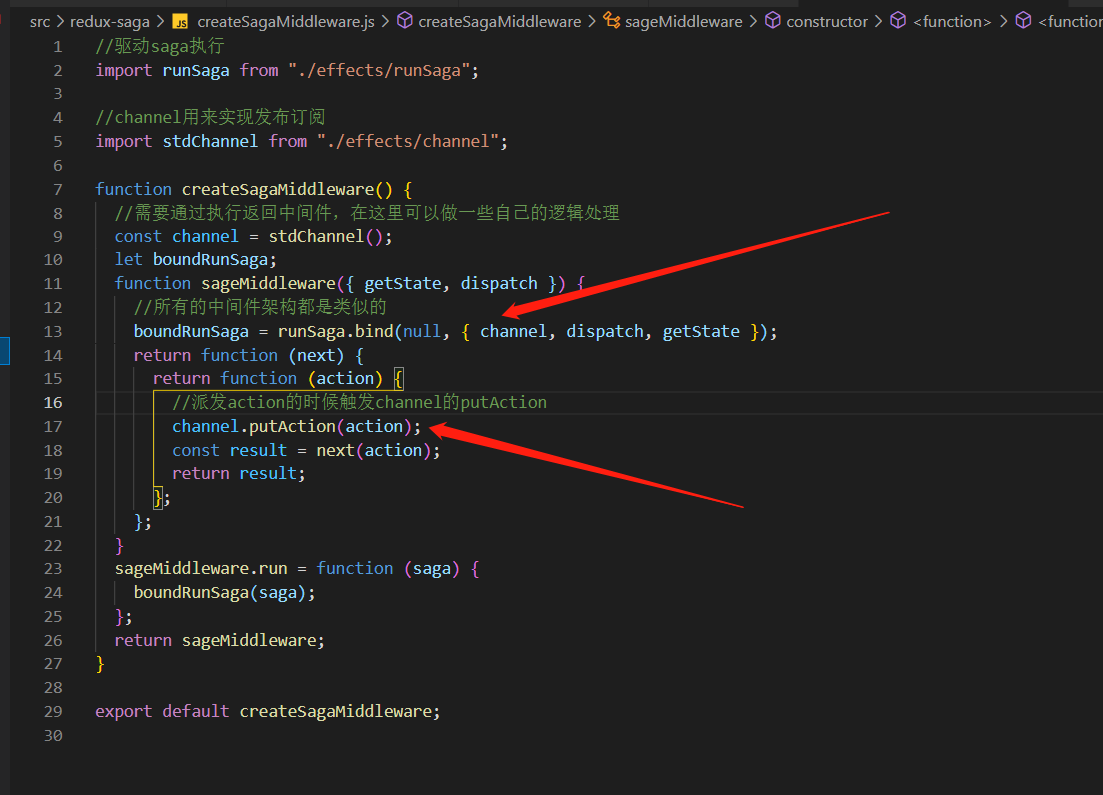Click sageMiddleware function name on line 11
The image size is (1103, 795).
tap(268, 284)
